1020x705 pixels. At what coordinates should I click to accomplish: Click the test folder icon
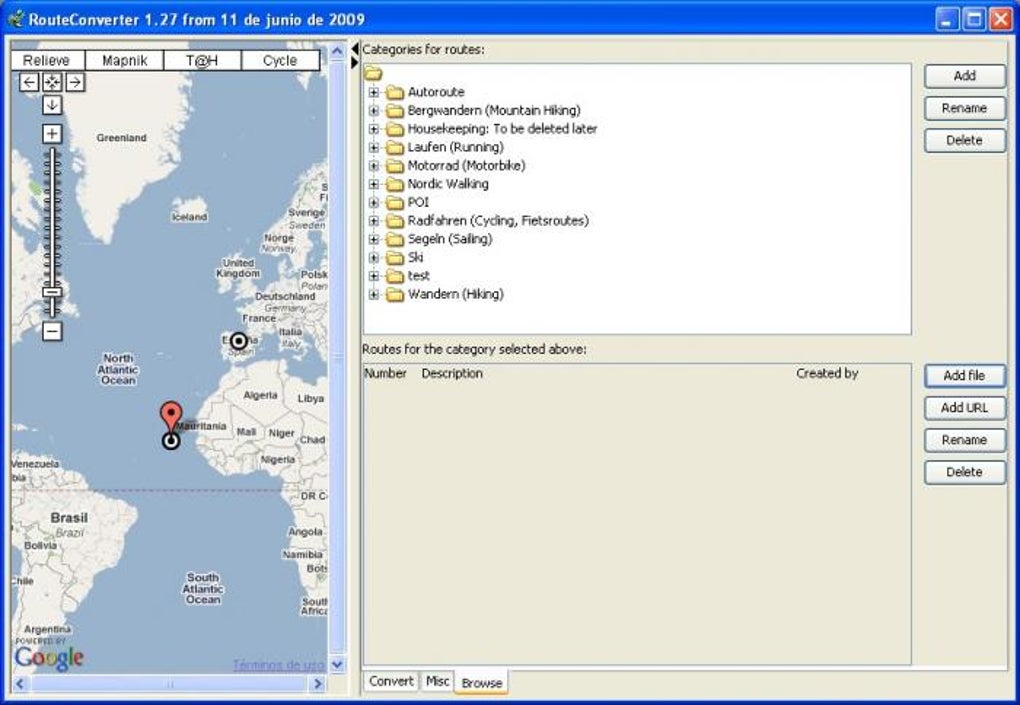395,276
